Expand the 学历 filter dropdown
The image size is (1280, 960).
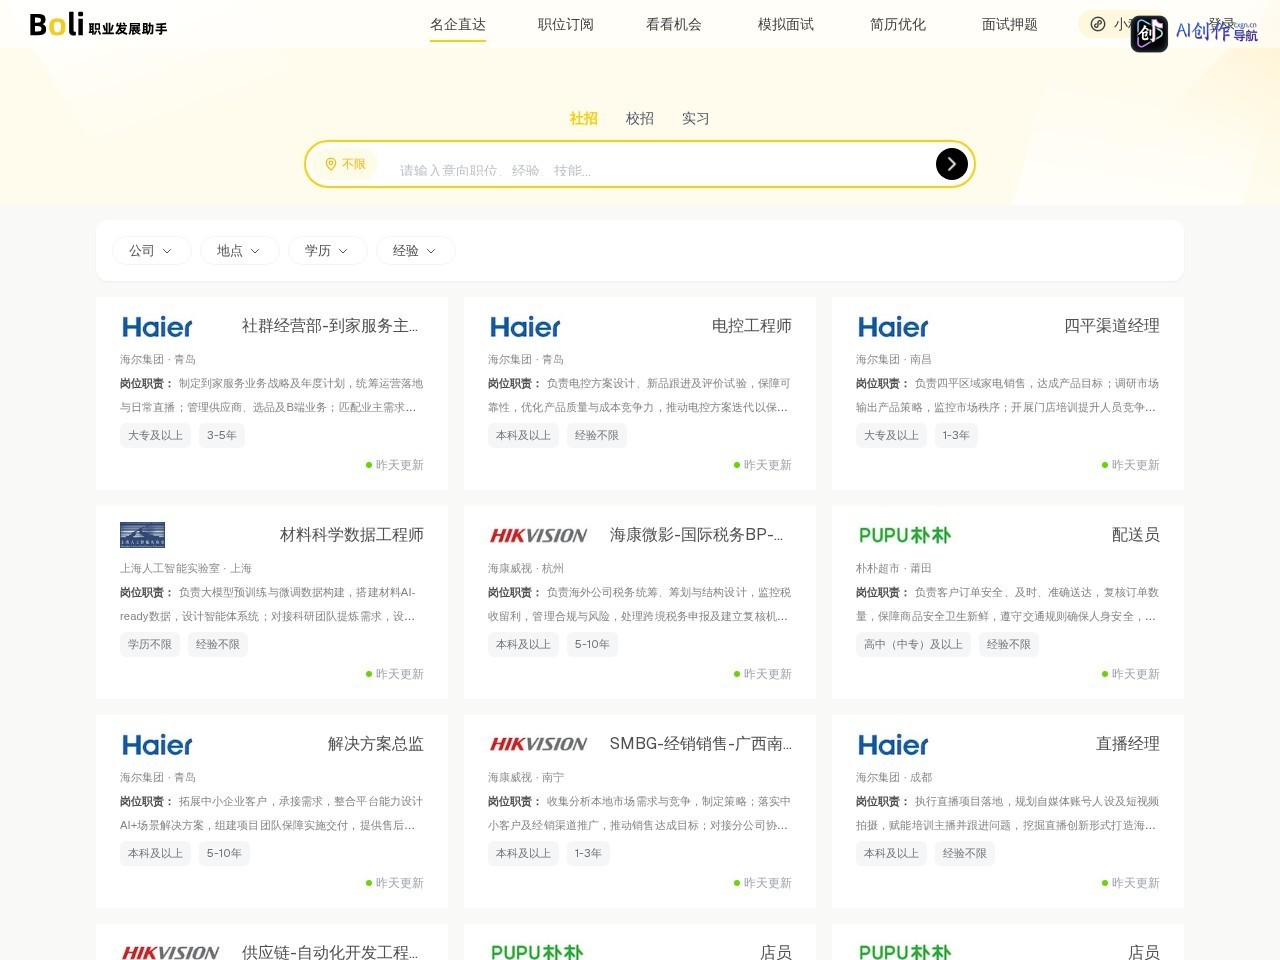pos(327,251)
